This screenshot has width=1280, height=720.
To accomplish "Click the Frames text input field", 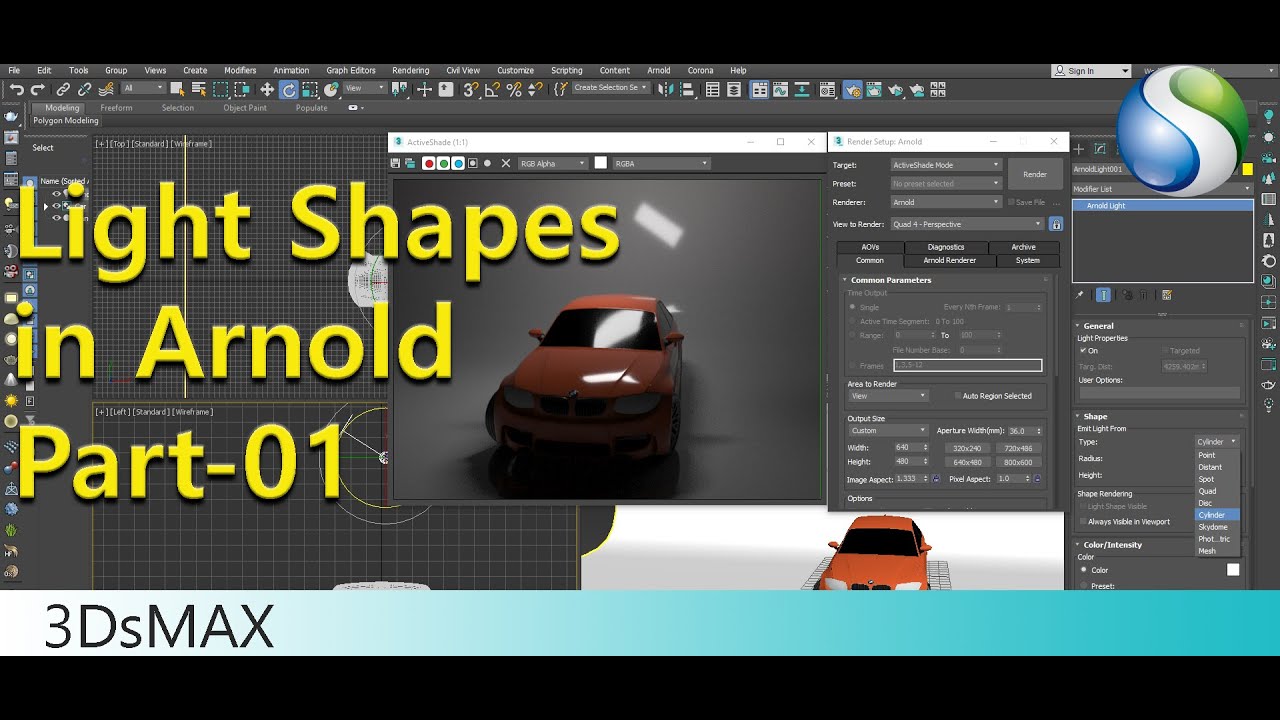I will pyautogui.click(x=967, y=366).
